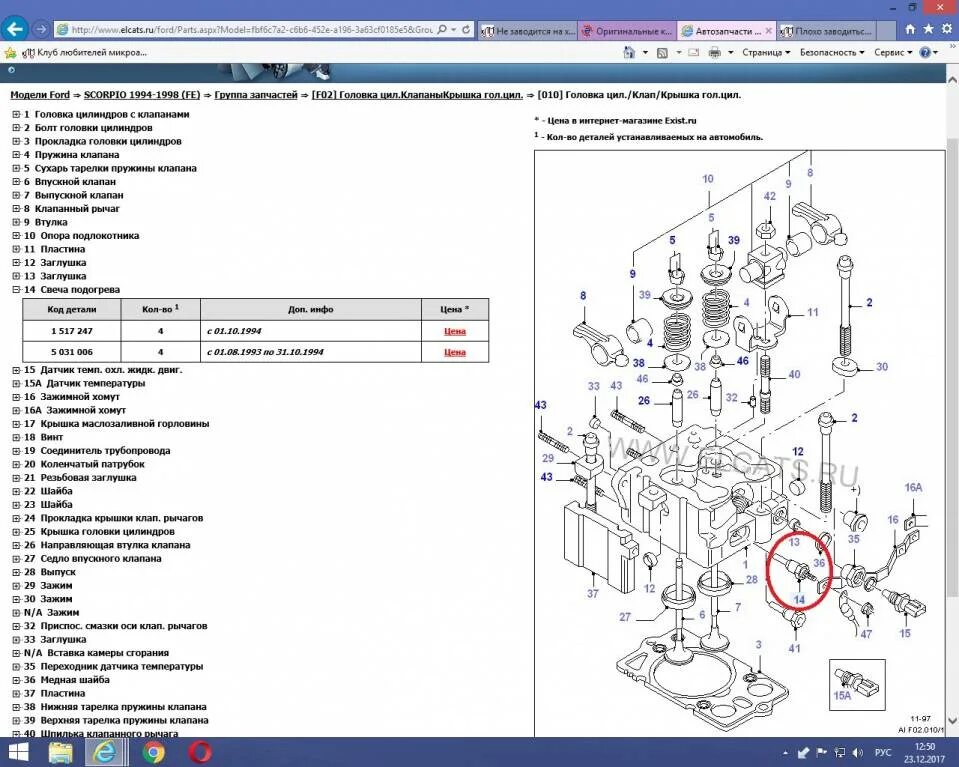Click tree row '24 Прокладка крышки клап. рычагов'
The height and width of the screenshot is (767, 959).
pos(113,518)
